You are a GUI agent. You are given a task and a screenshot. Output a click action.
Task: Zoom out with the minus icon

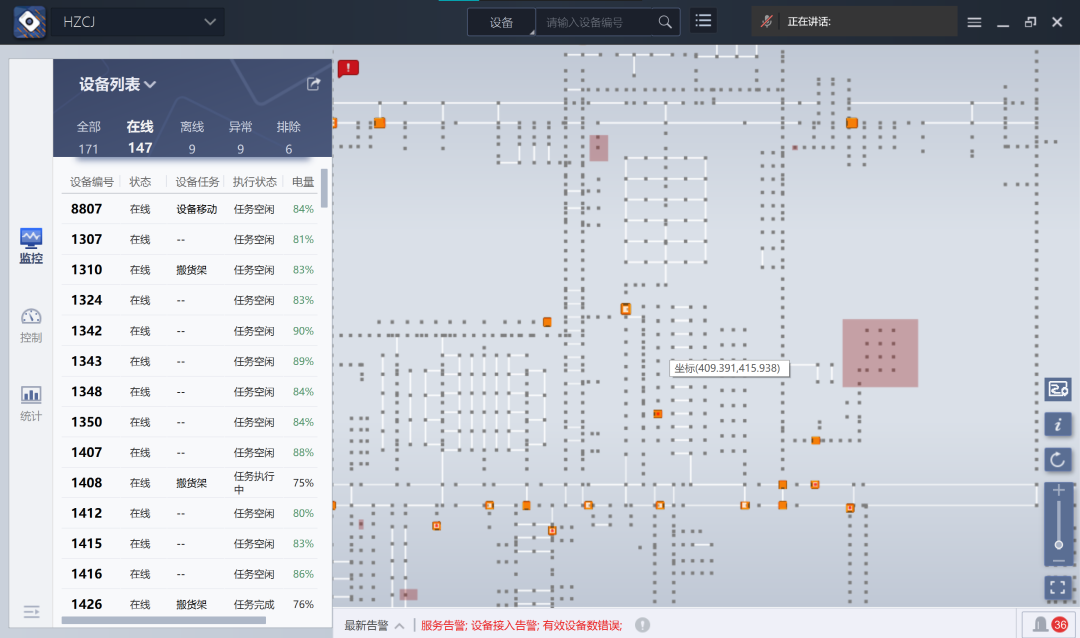pyautogui.click(x=1059, y=562)
